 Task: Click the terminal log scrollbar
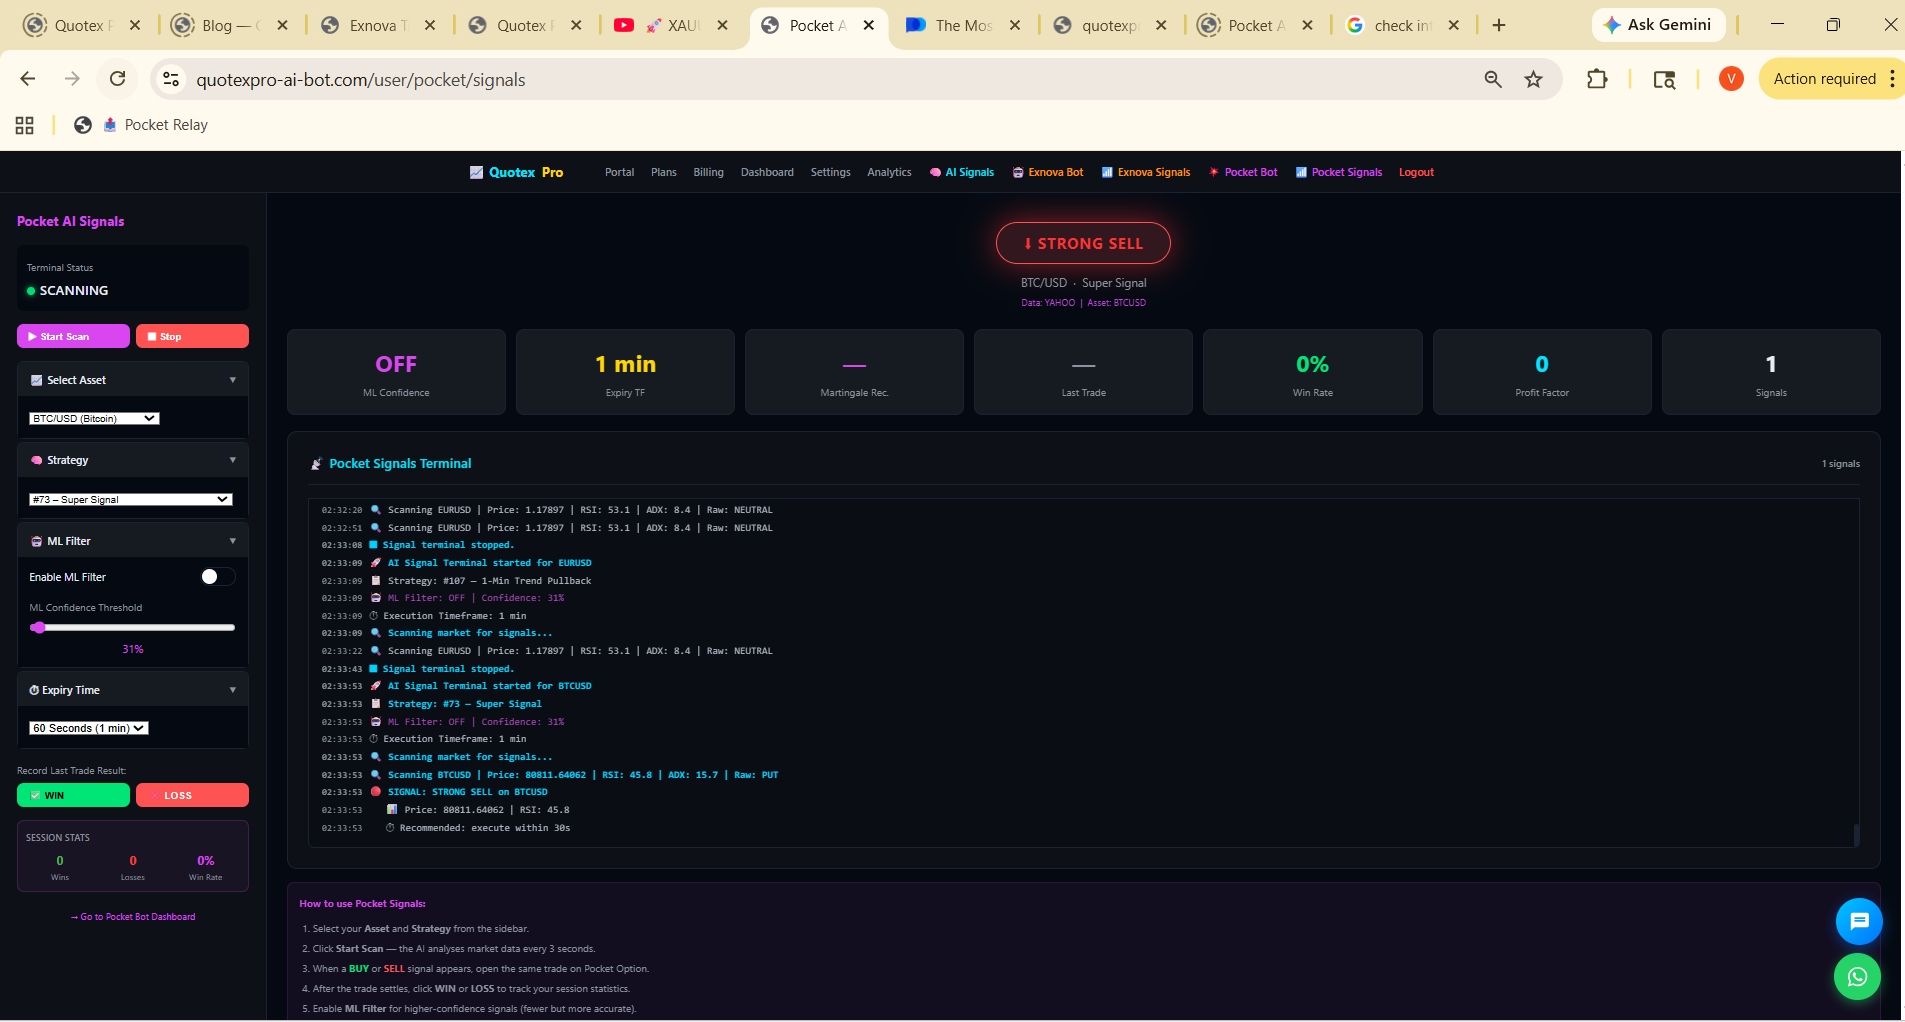click(1856, 835)
